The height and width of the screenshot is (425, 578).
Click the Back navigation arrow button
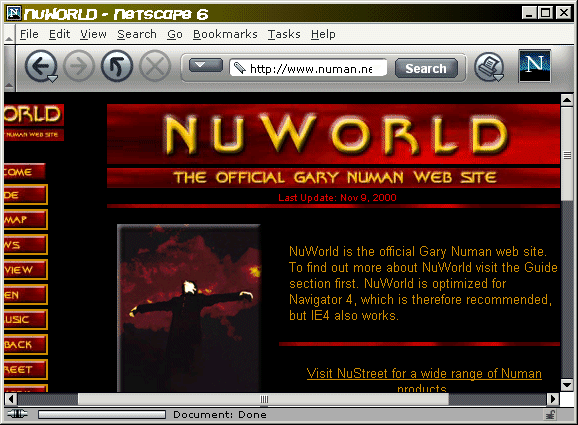[x=40, y=66]
